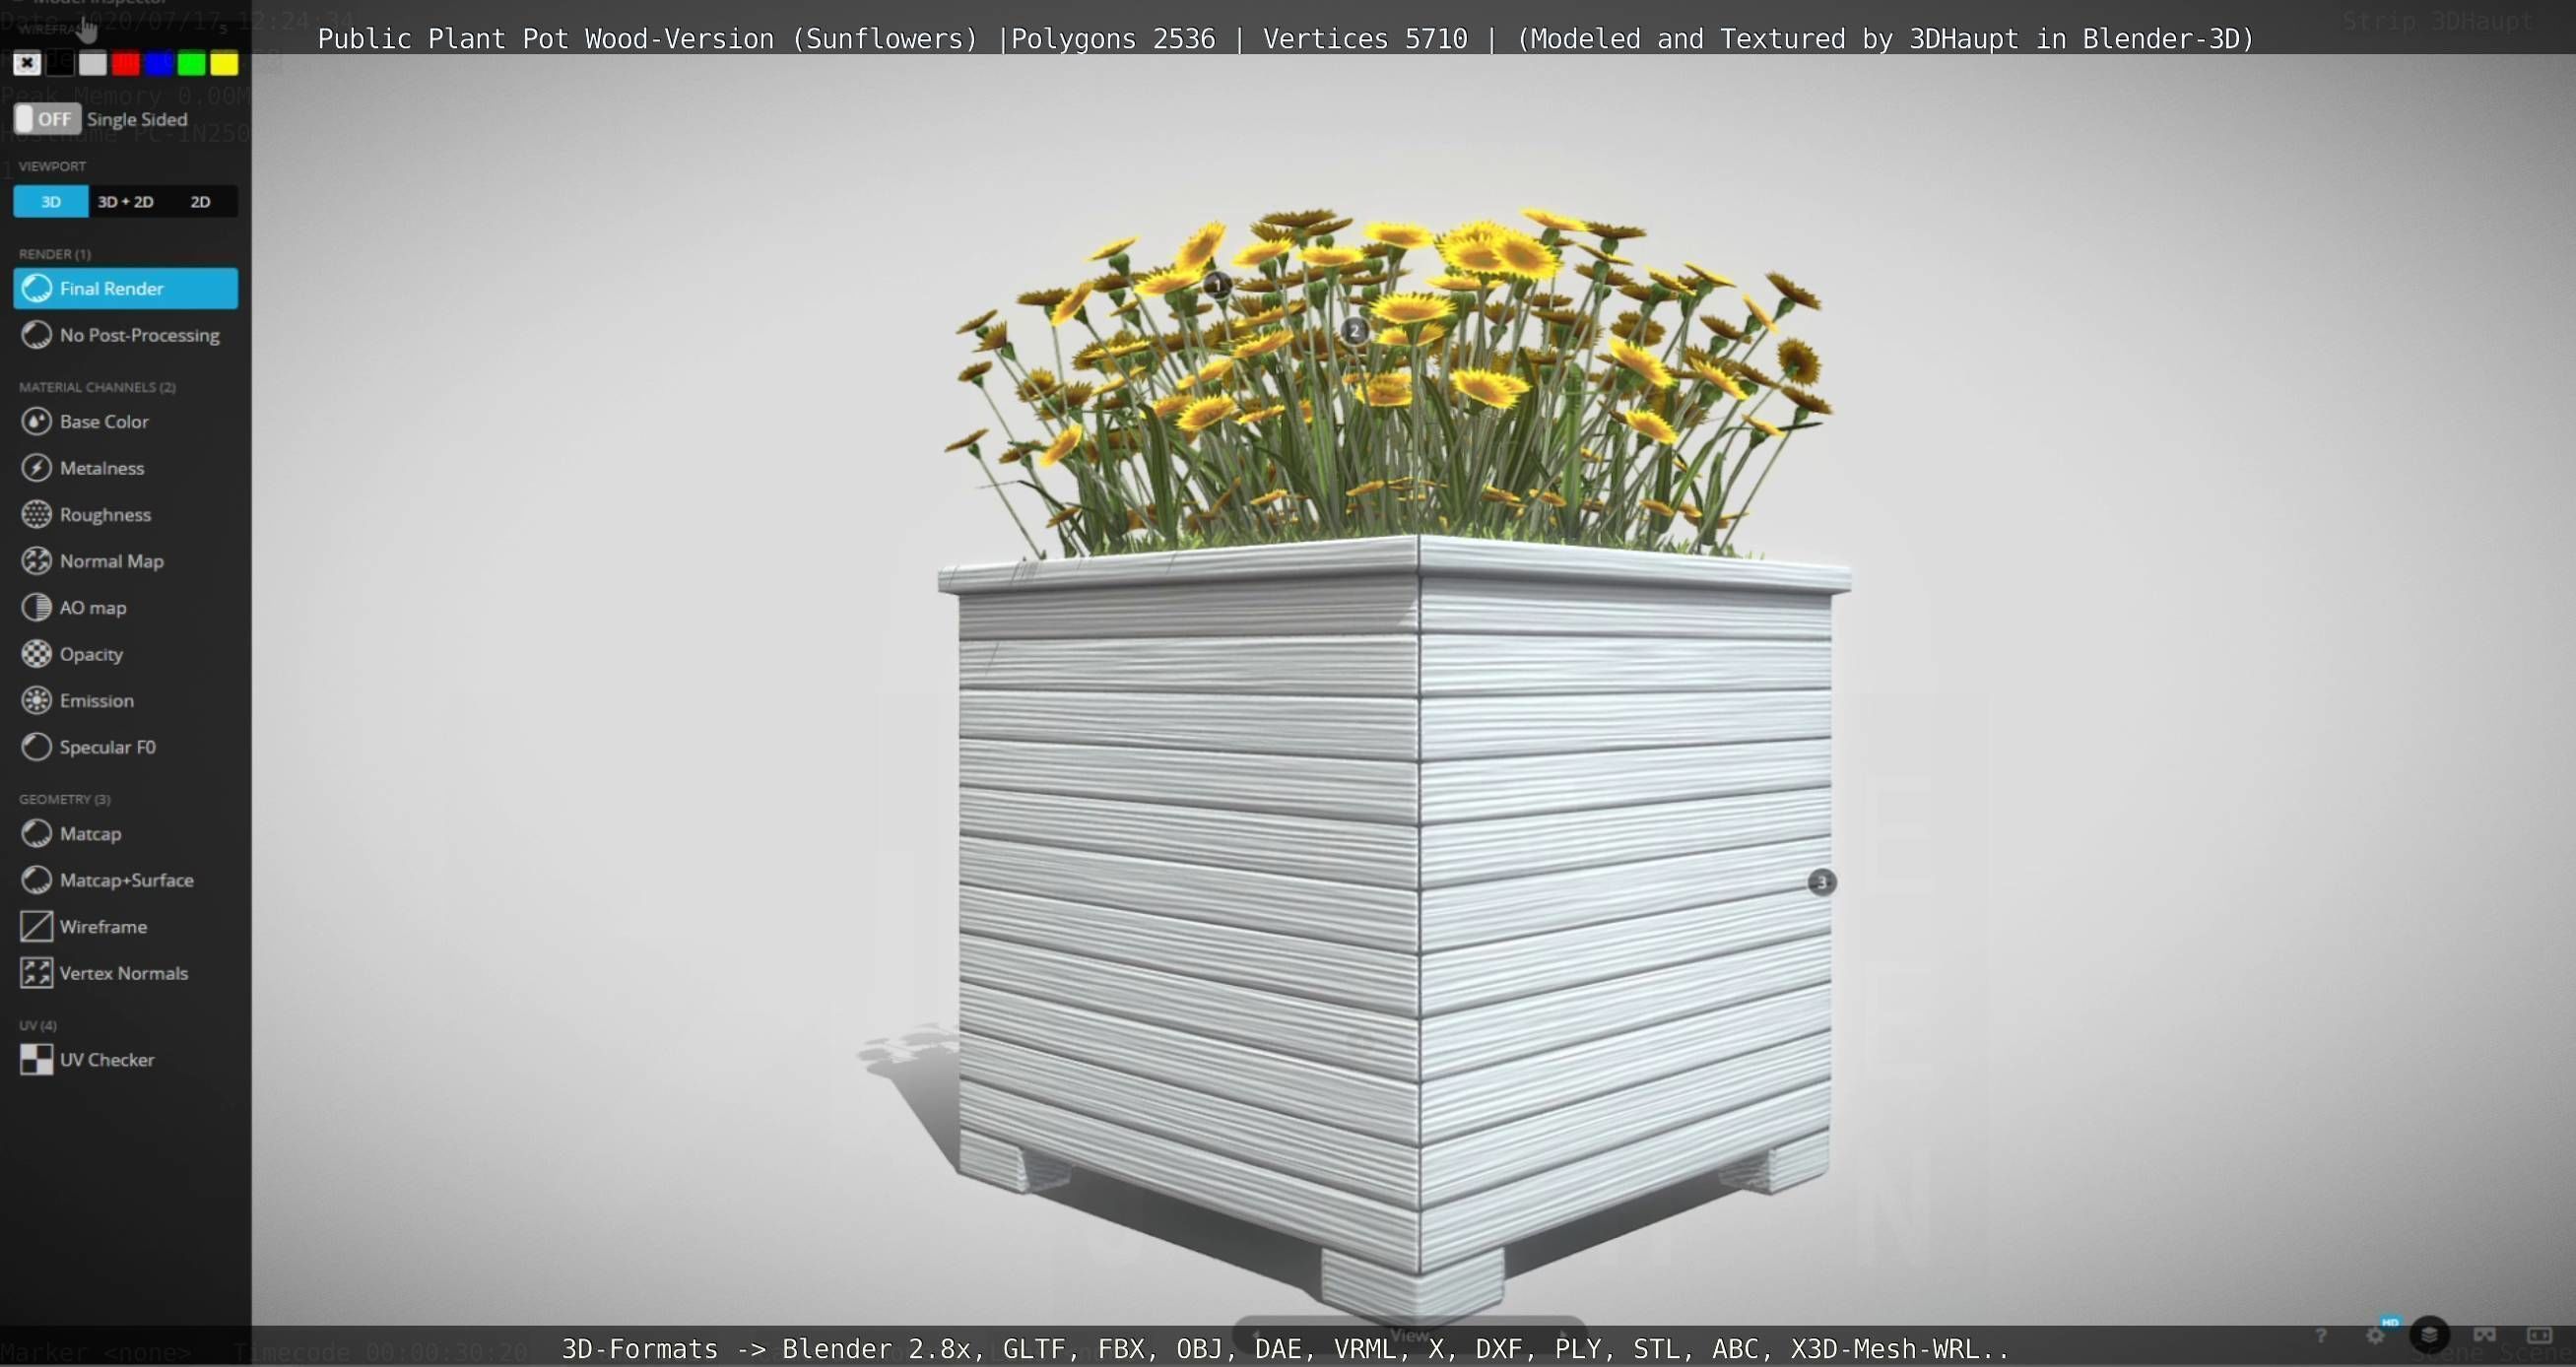Click the 'GEOMETRY (3)' section label
This screenshot has height=1367, width=2576.
(x=65, y=799)
